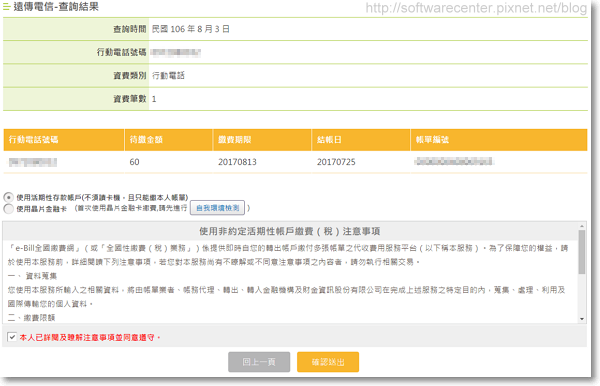Image resolution: width=600 pixels, height=386 pixels.
Task: Click the 查詢時間 row label
Action: pyautogui.click(x=130, y=29)
